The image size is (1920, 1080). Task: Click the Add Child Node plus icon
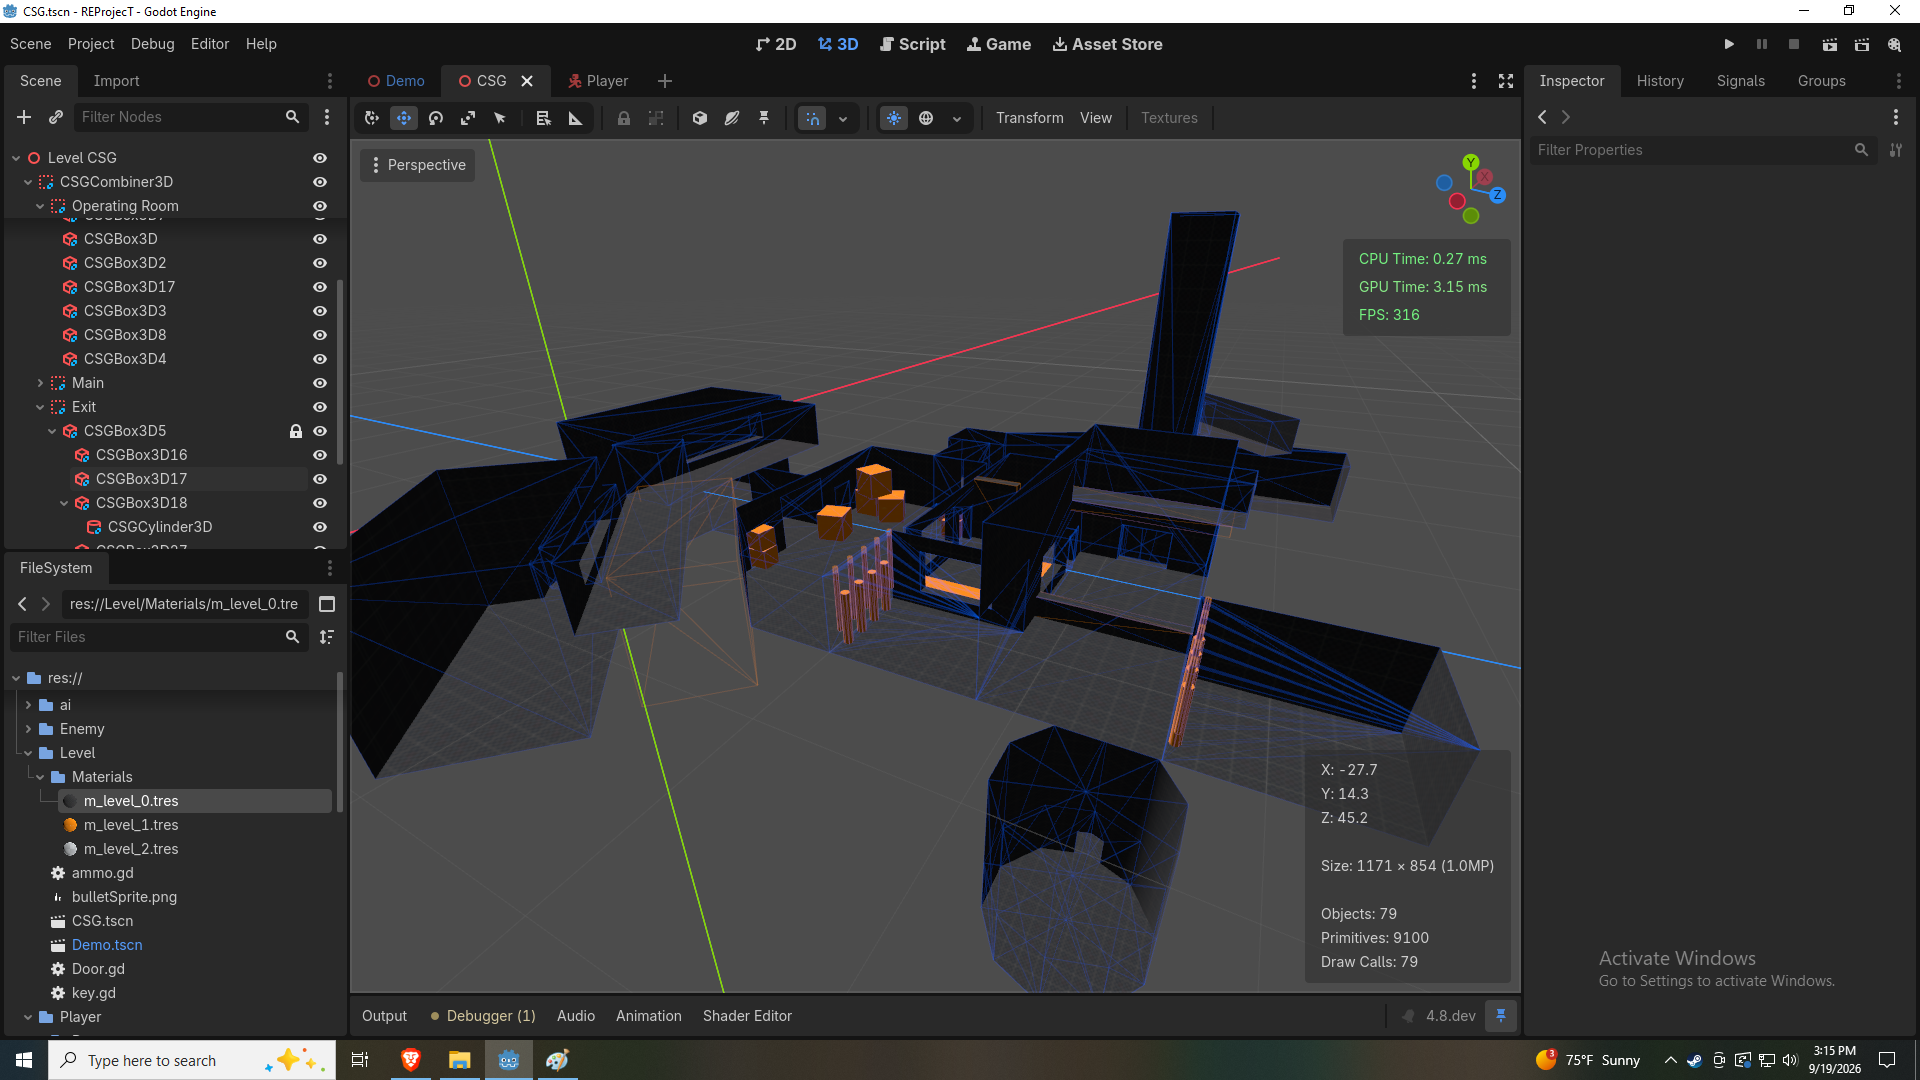coord(24,117)
